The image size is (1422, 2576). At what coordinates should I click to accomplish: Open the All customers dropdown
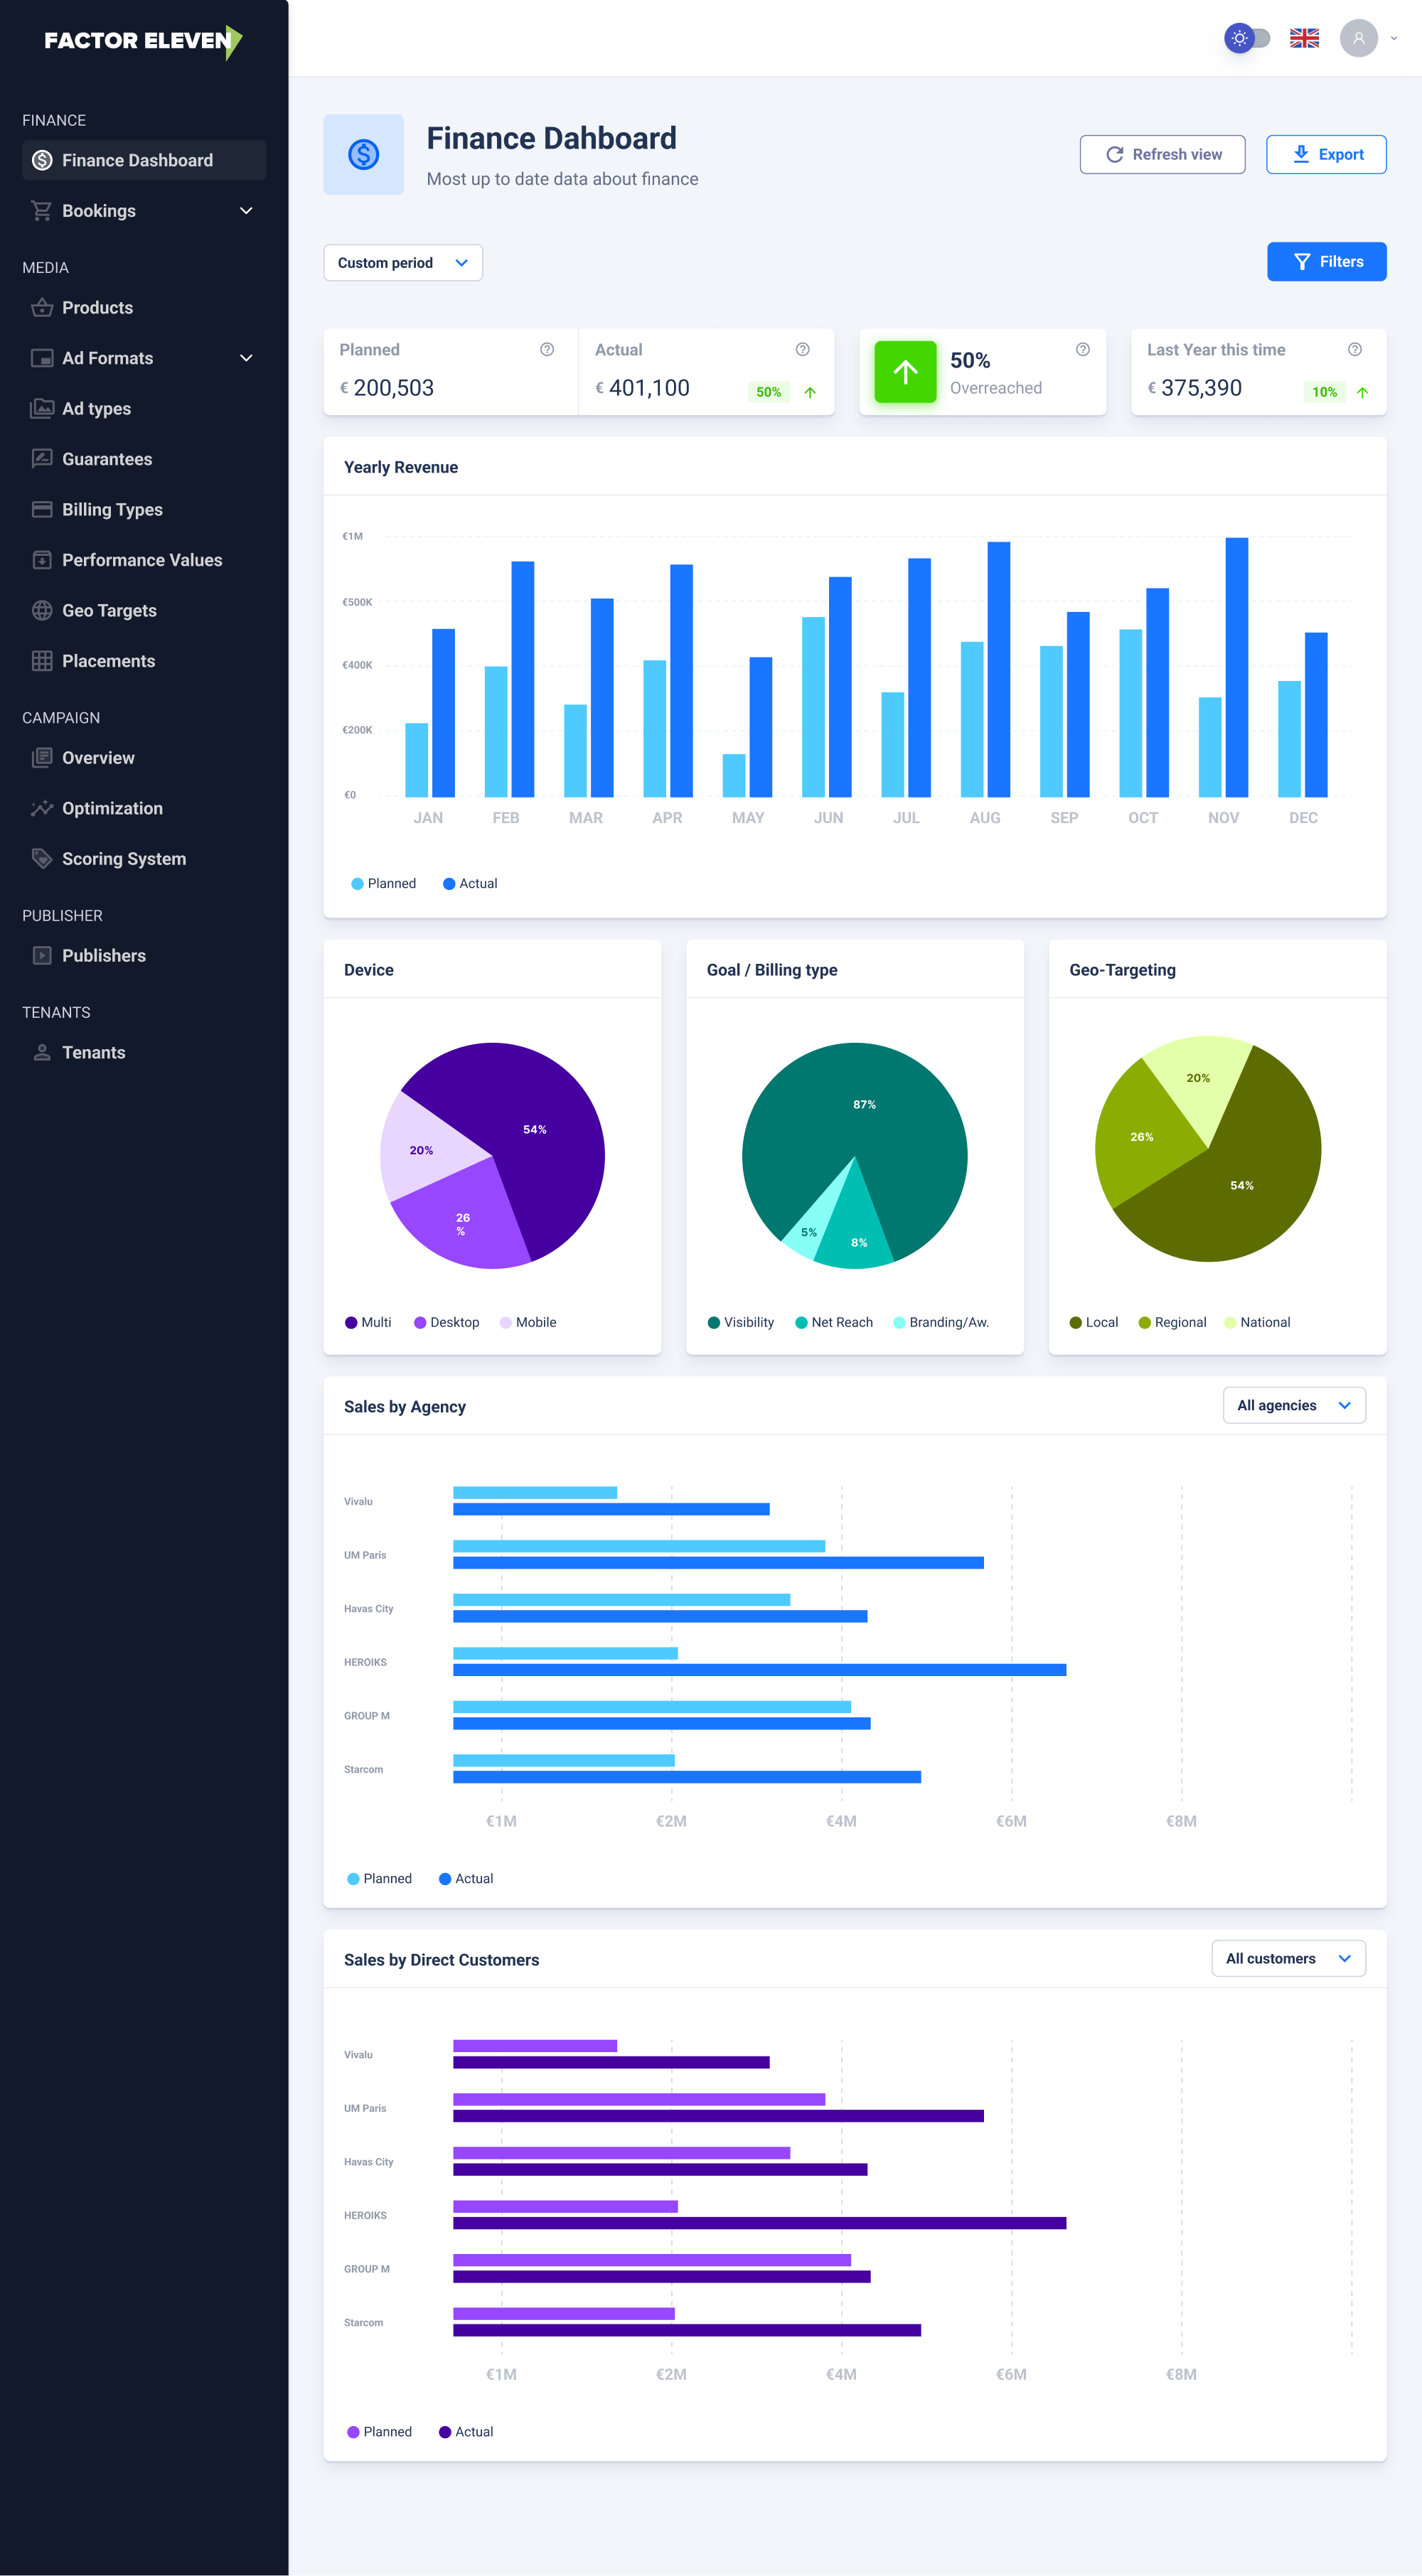(x=1288, y=1959)
